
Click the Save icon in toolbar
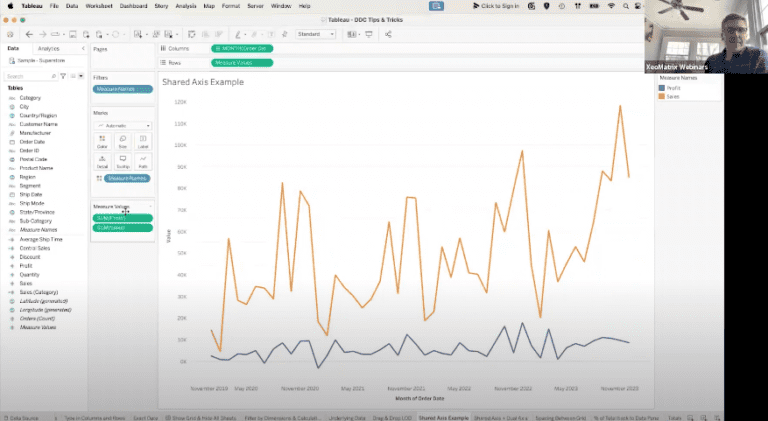point(72,34)
